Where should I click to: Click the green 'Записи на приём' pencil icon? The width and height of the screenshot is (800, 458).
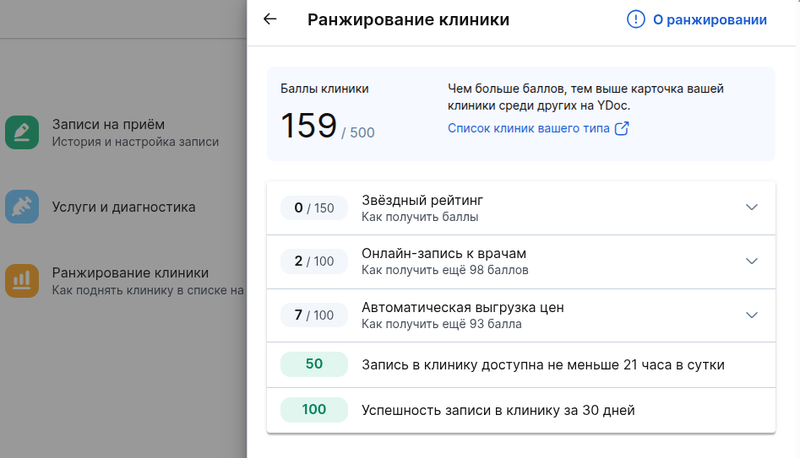[x=22, y=133]
